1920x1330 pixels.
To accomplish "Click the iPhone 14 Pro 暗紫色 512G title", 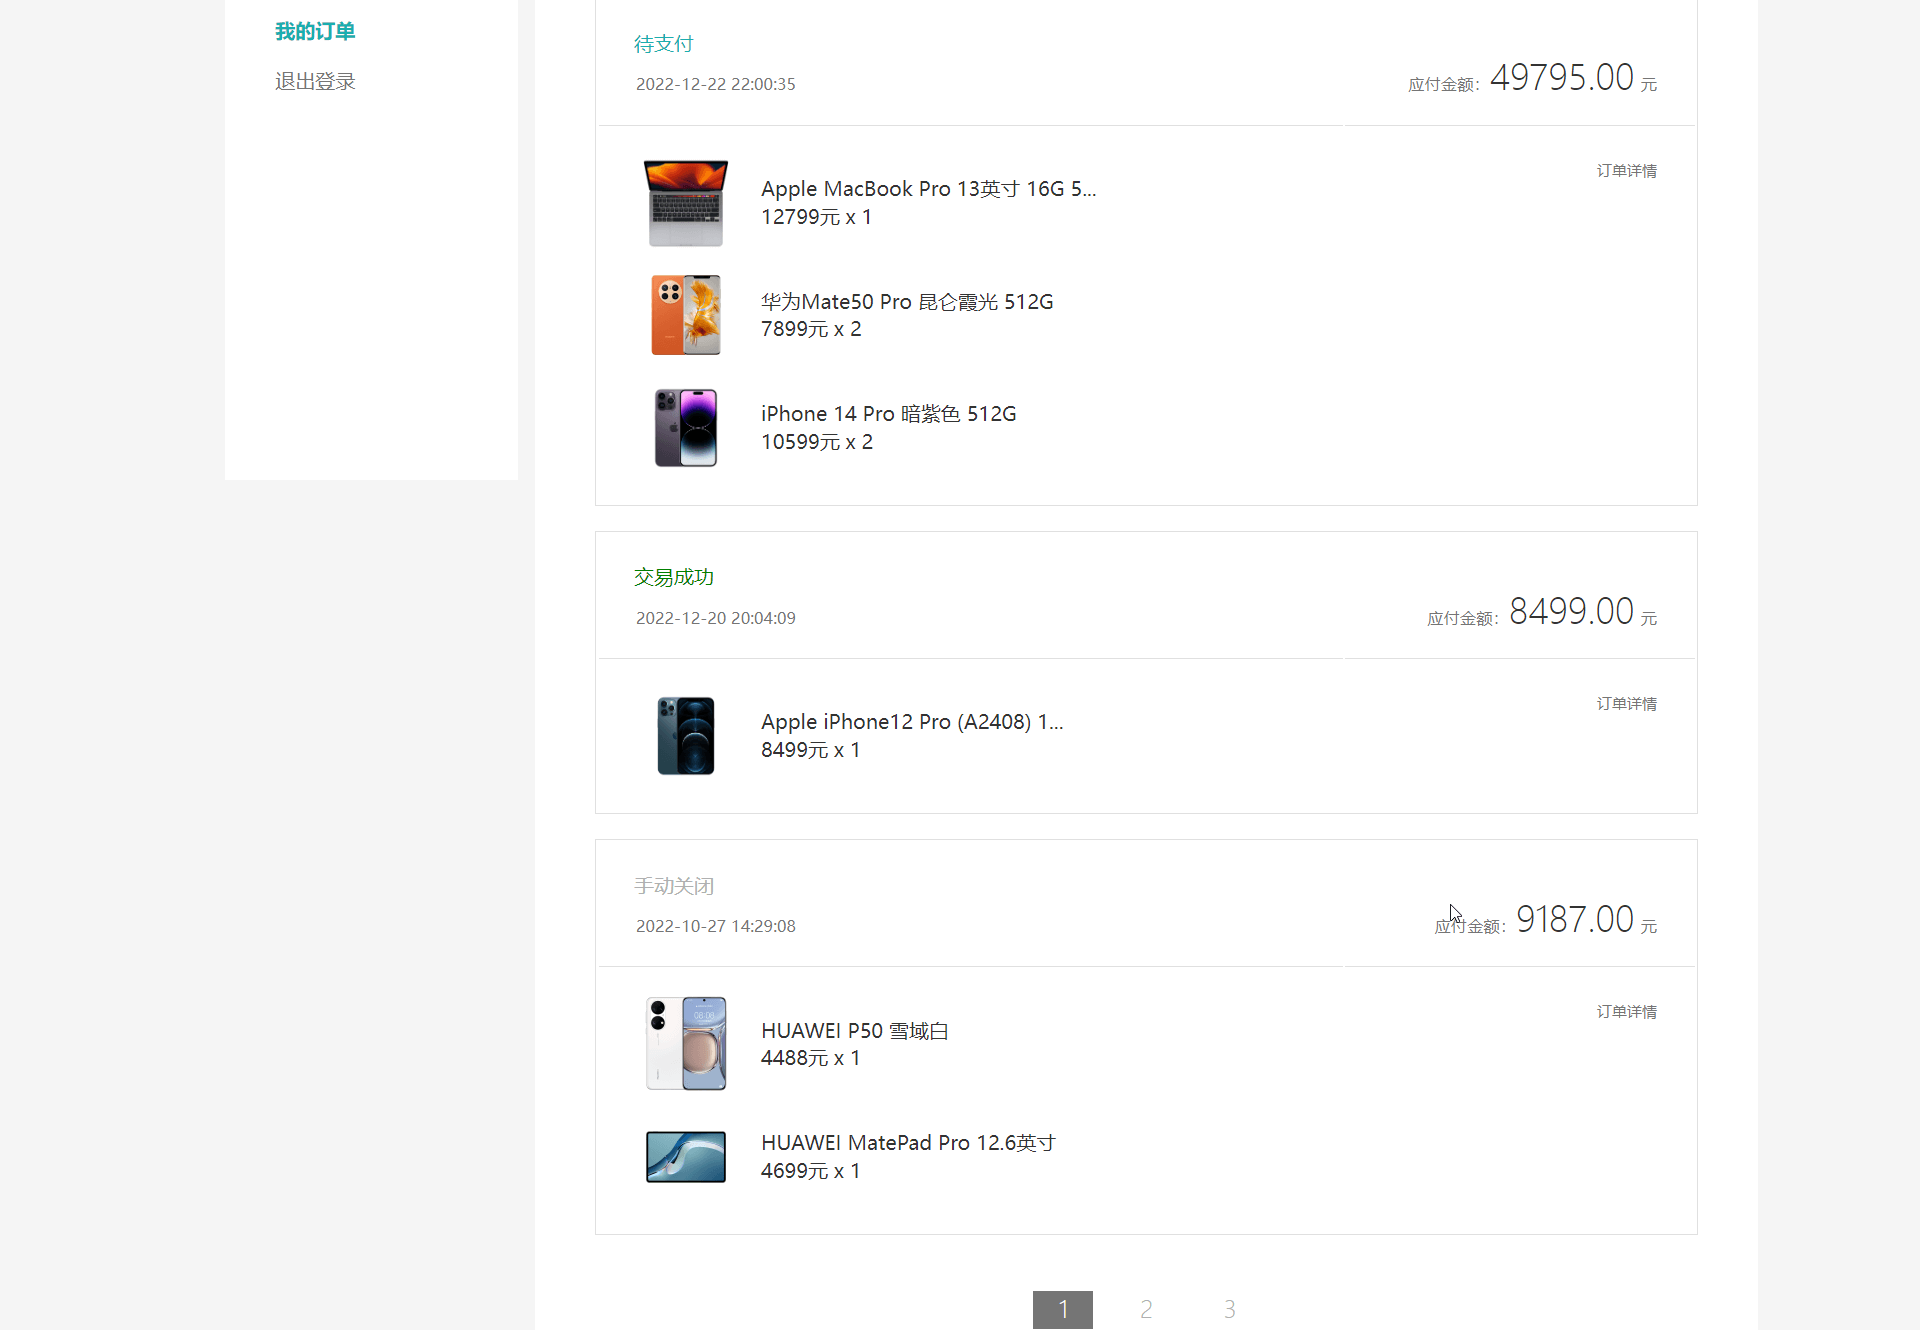I will point(888,414).
